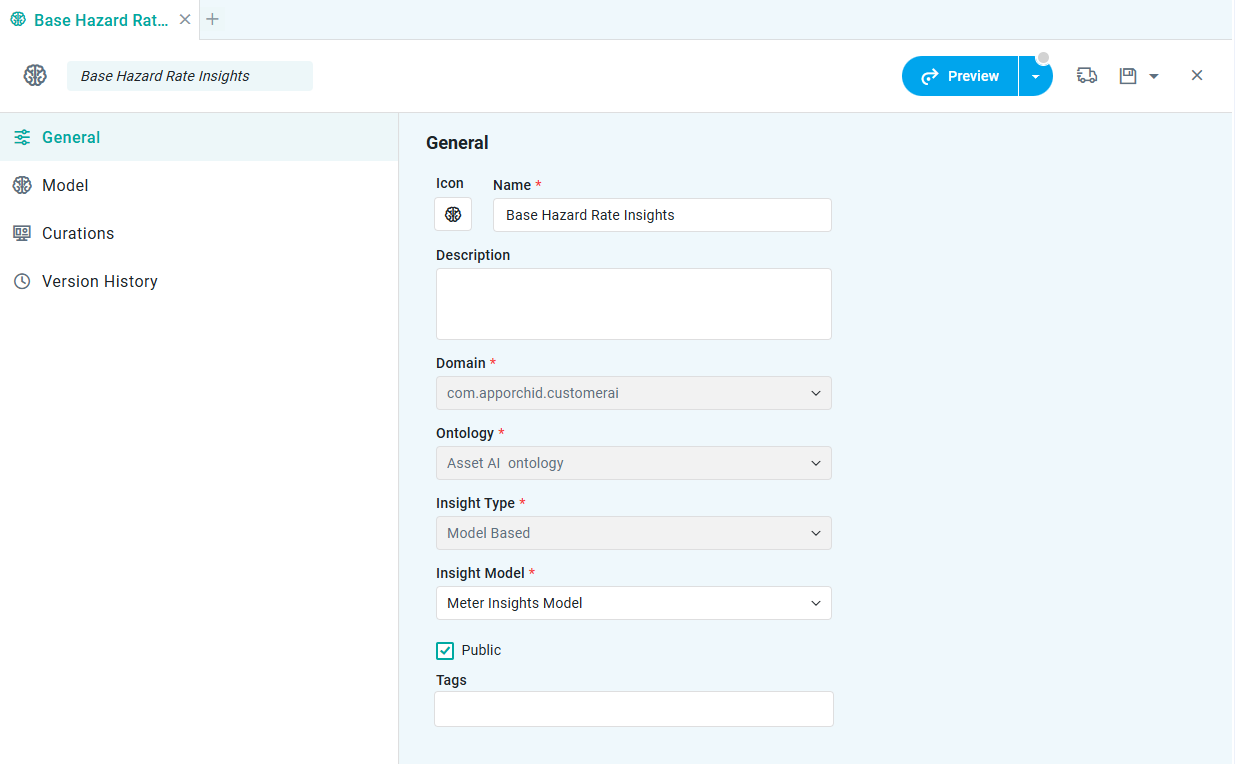Image resolution: width=1235 pixels, height=764 pixels.
Task: Open the Preview button dropdown arrow
Action: point(1035,77)
